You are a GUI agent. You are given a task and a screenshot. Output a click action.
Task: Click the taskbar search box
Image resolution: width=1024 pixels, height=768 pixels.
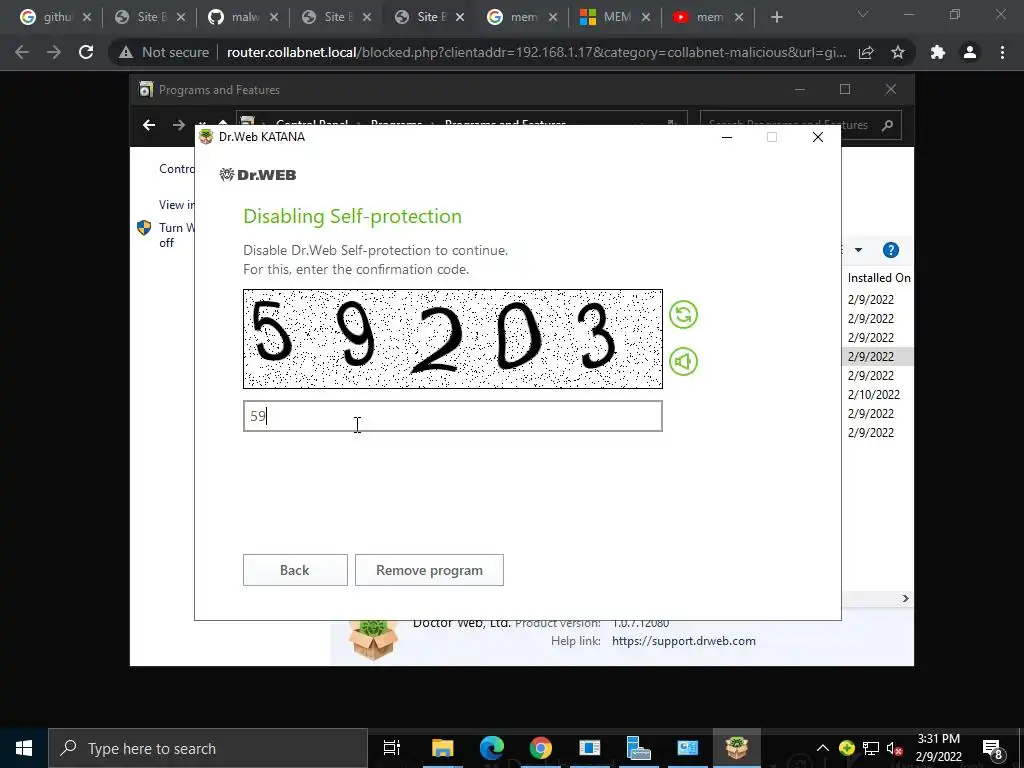click(x=208, y=748)
